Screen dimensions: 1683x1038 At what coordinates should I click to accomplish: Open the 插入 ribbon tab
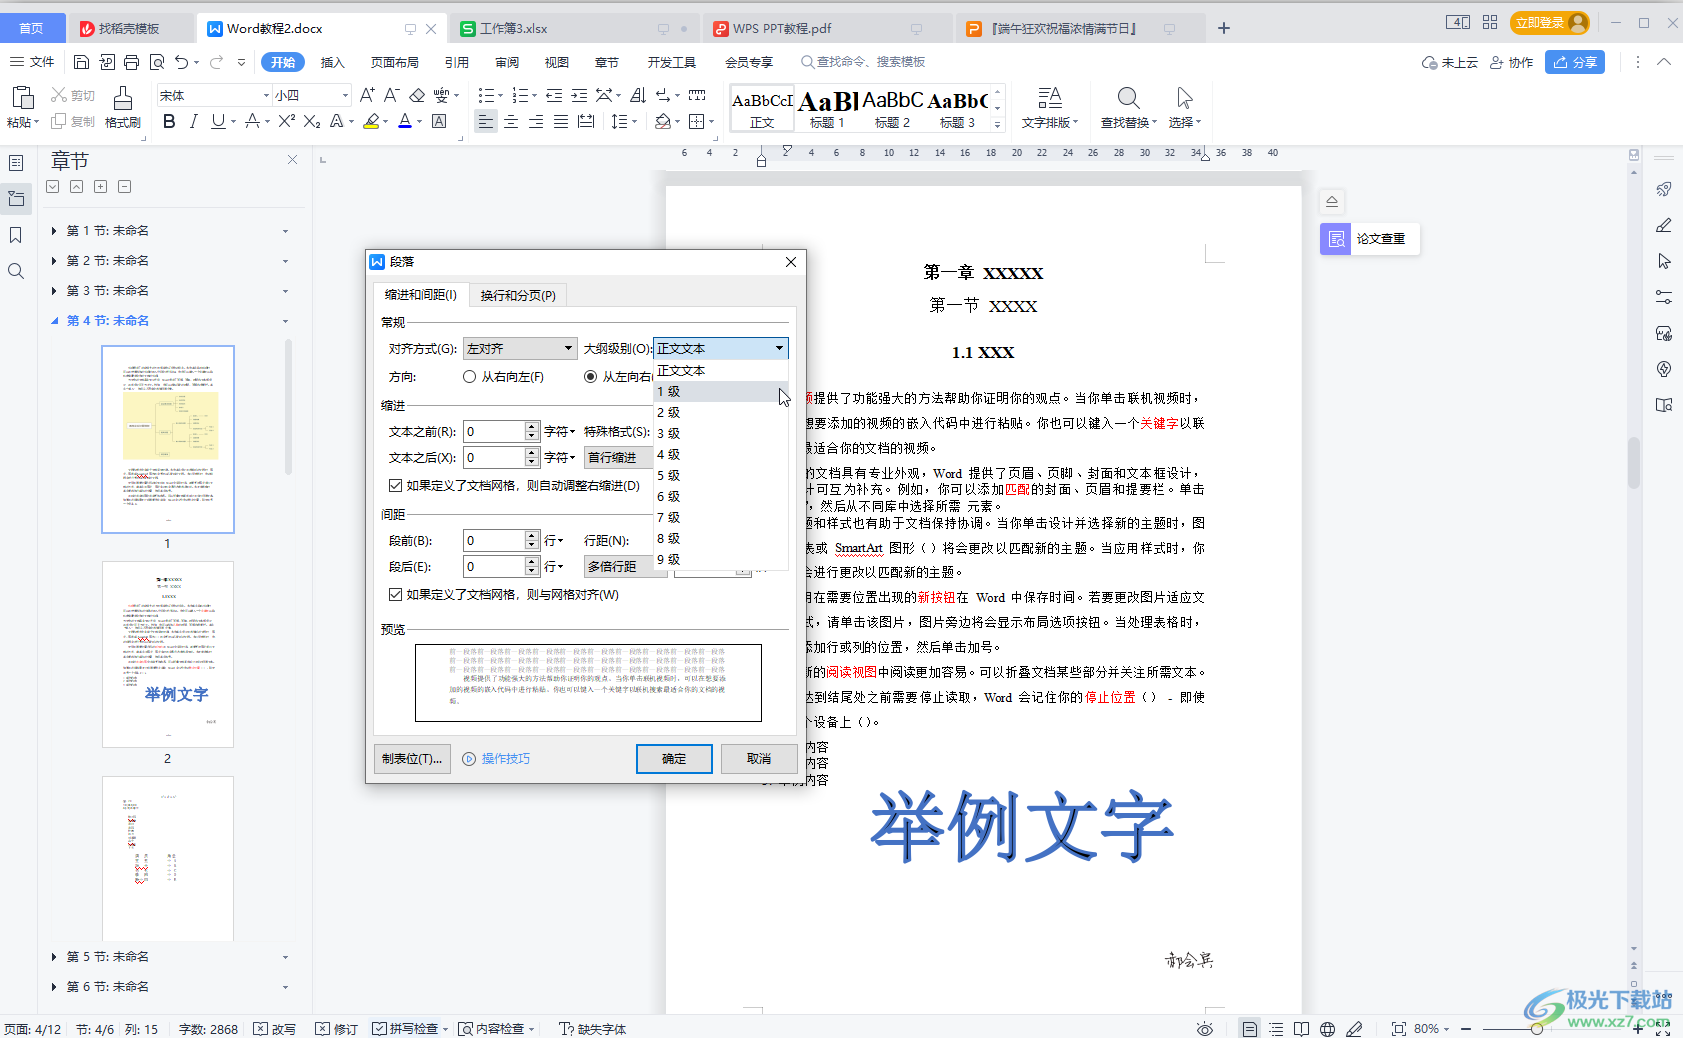[332, 62]
